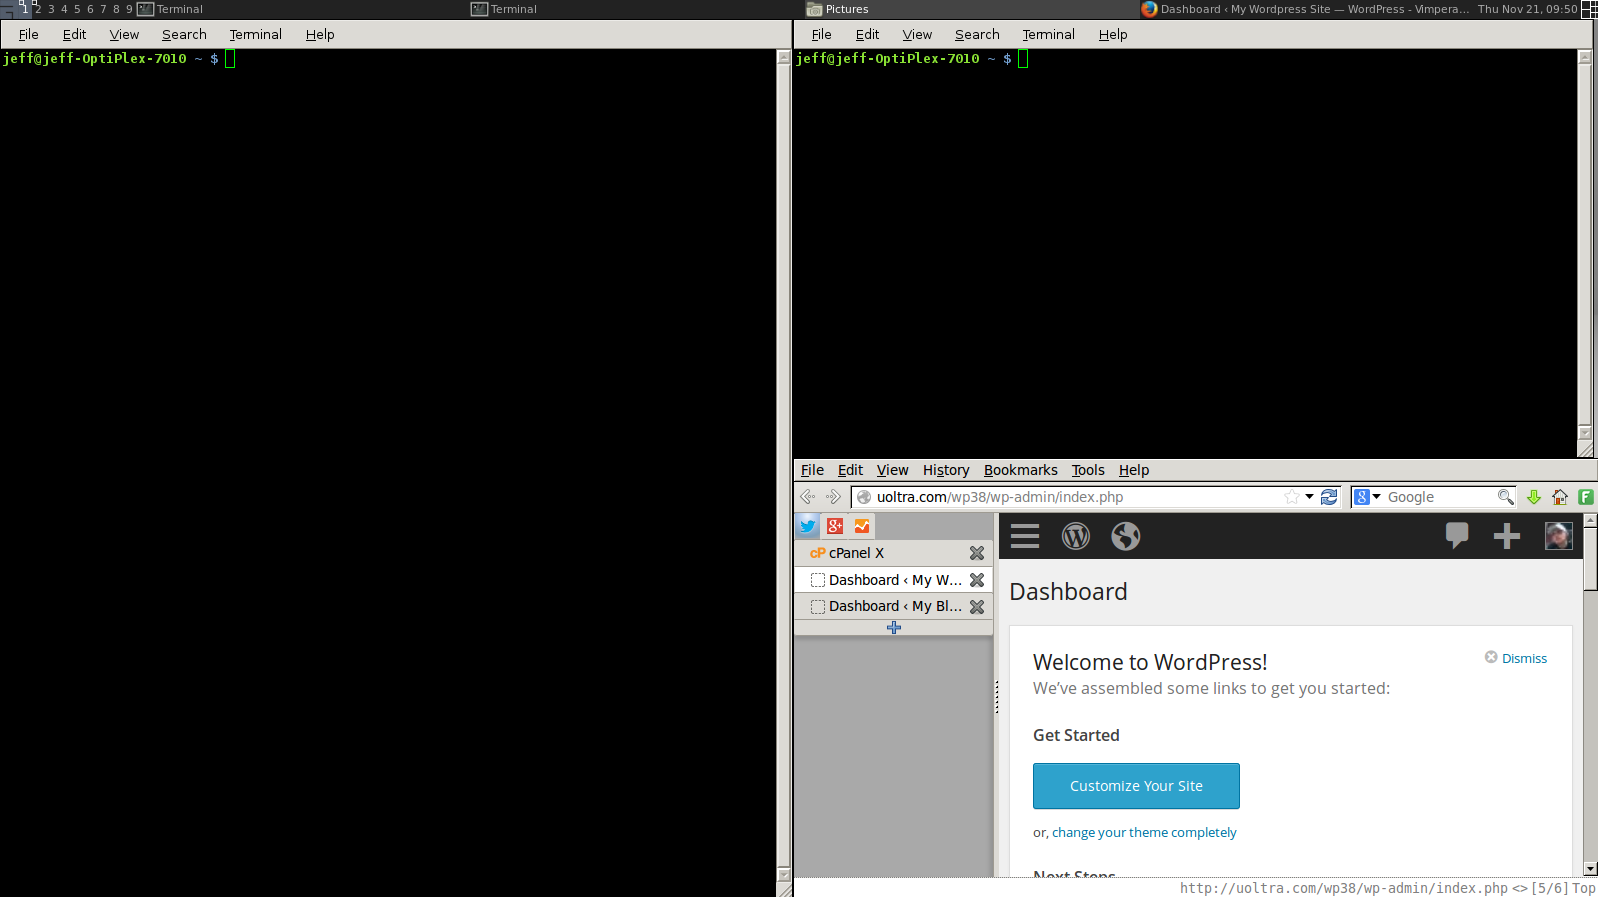The height and width of the screenshot is (897, 1598).
Task: Open the Terminal menu in left terminal
Action: tap(256, 34)
